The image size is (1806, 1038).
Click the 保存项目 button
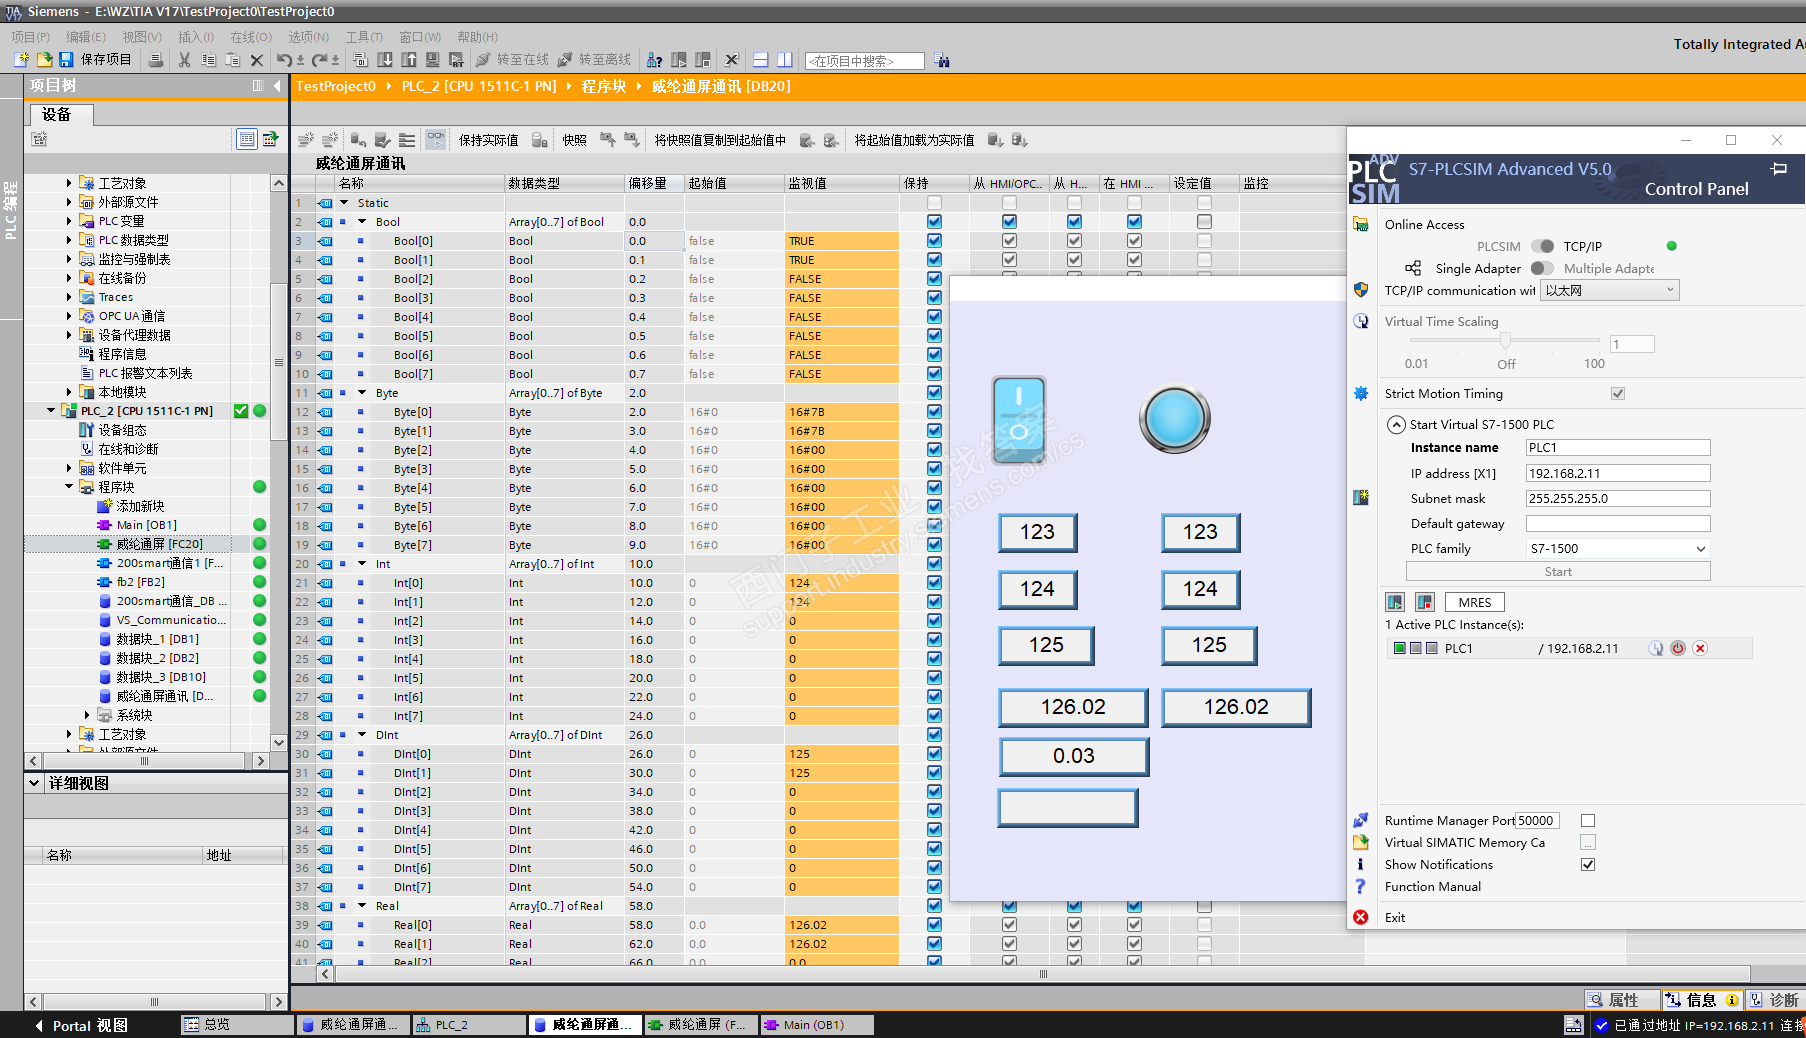[x=95, y=60]
